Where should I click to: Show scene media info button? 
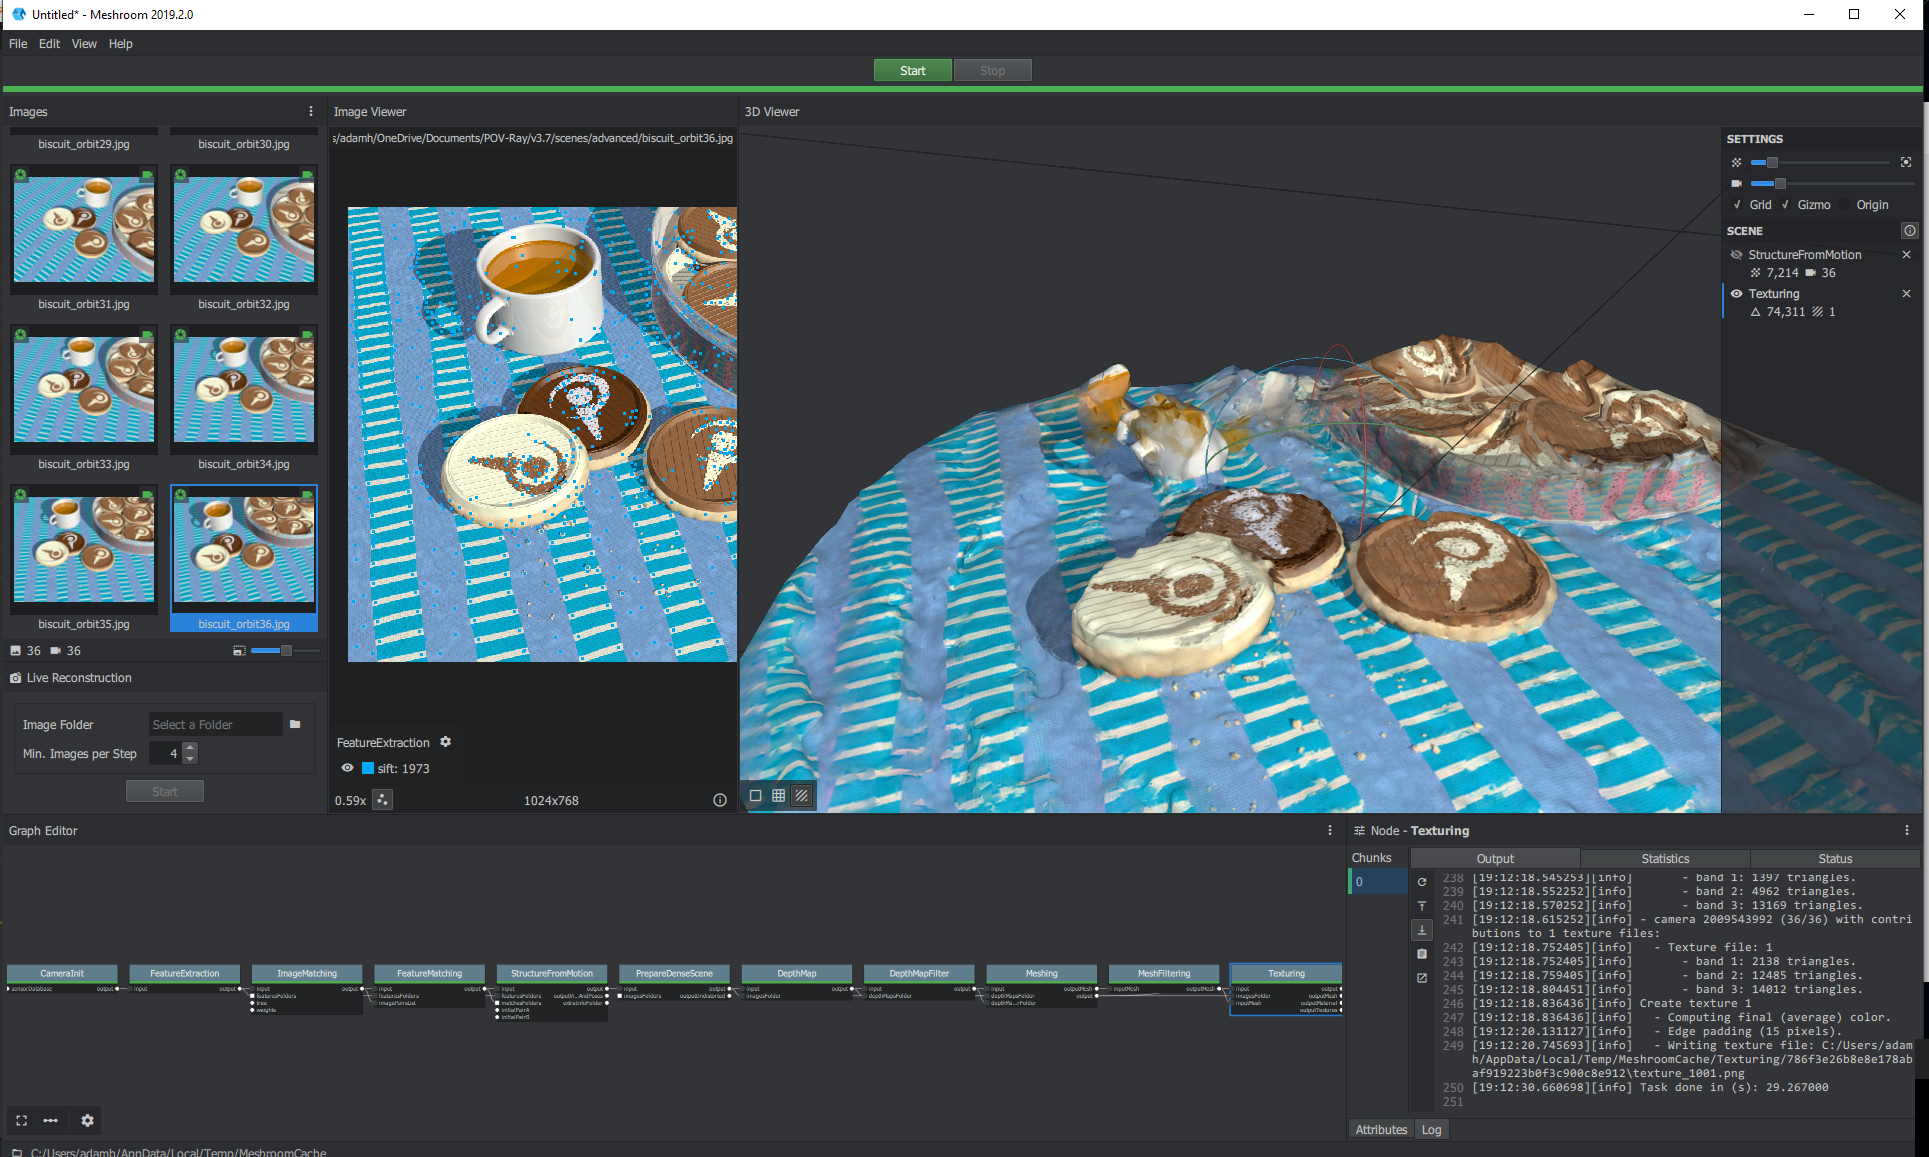click(x=1909, y=231)
